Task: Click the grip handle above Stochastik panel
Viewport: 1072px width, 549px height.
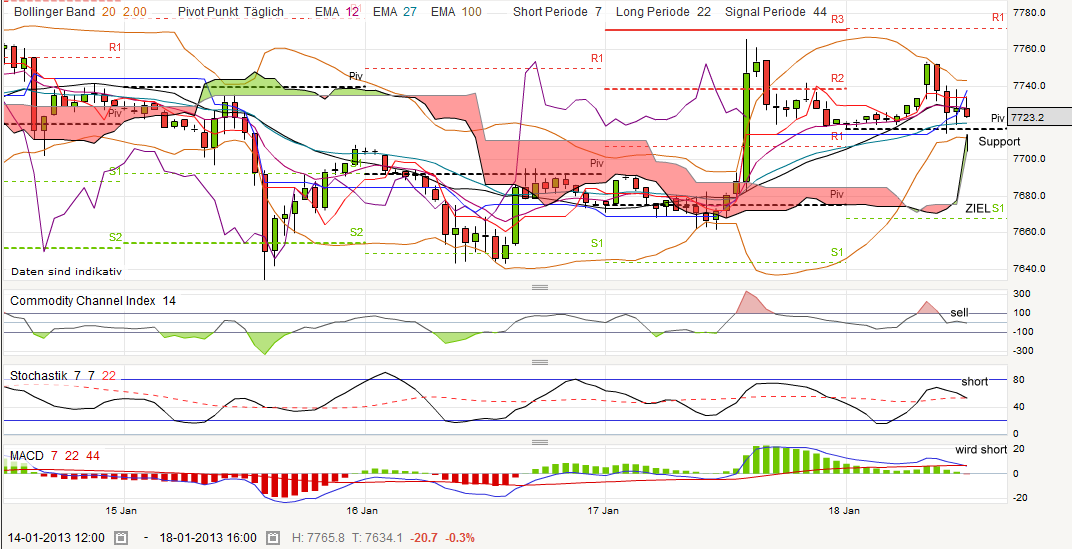Action: click(x=540, y=362)
